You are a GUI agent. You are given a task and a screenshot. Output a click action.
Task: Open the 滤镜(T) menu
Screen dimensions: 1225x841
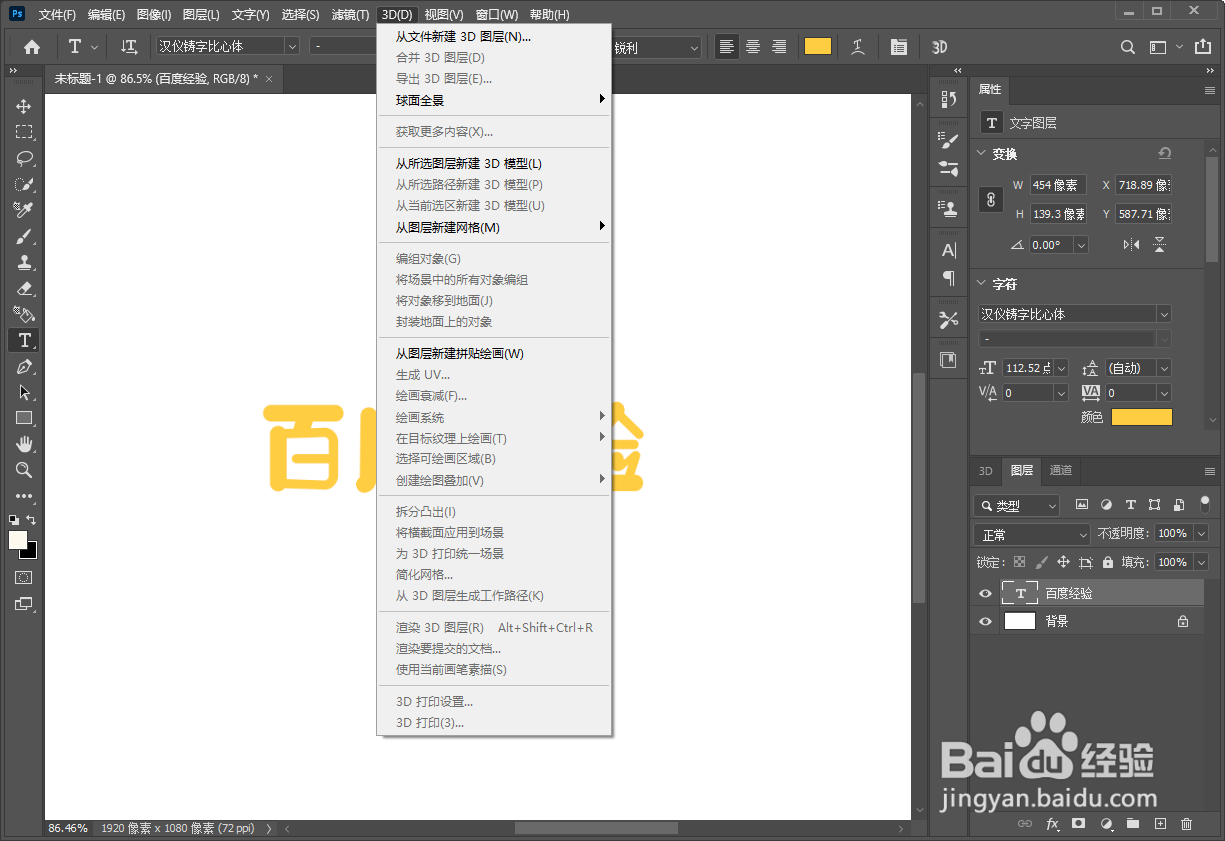350,15
